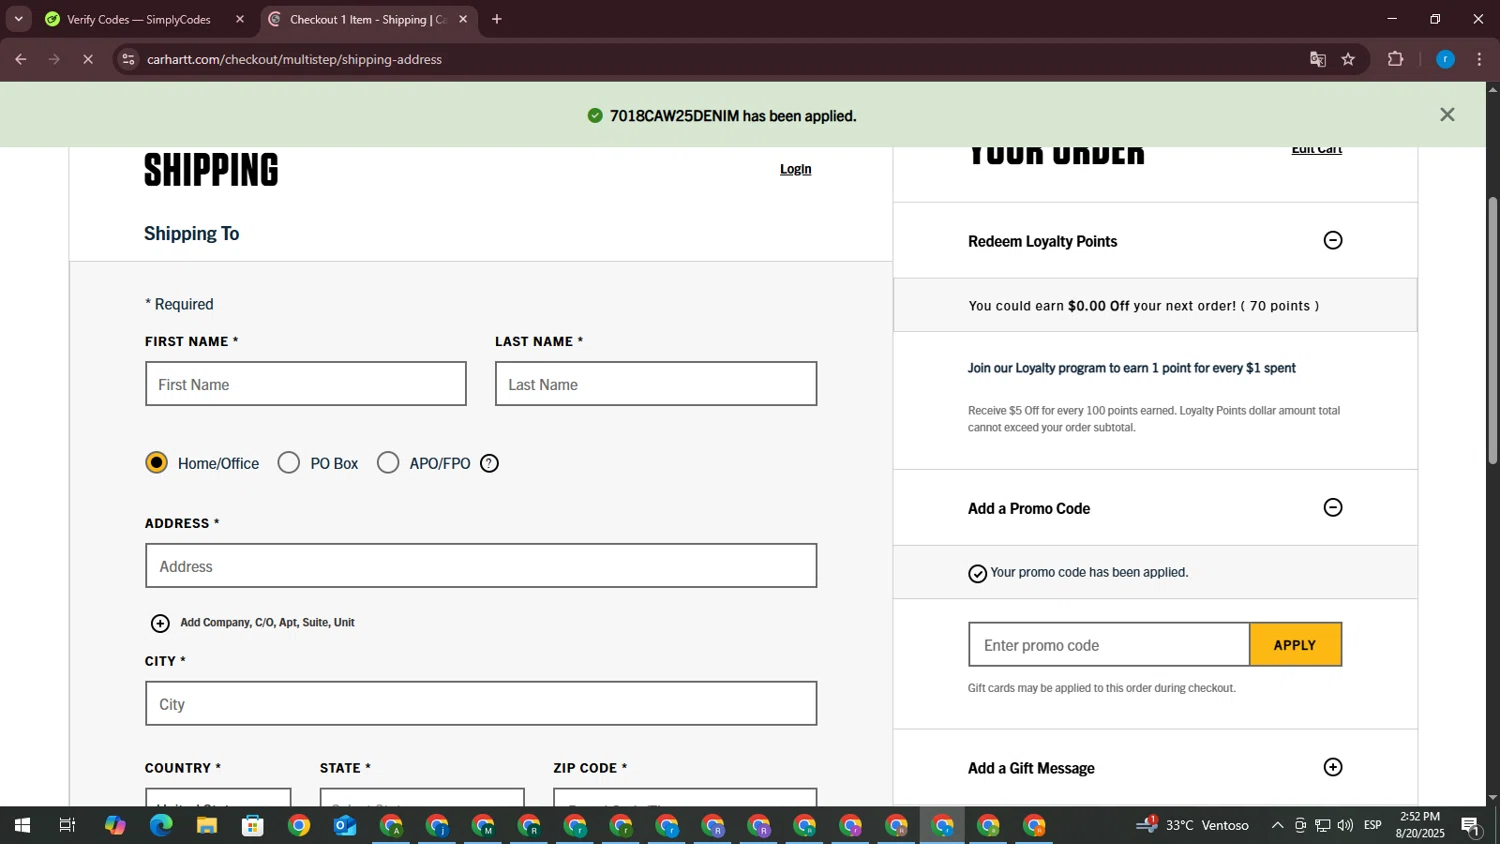The height and width of the screenshot is (844, 1500).
Task: Open Microsoft Store from the taskbar
Action: pyautogui.click(x=253, y=825)
